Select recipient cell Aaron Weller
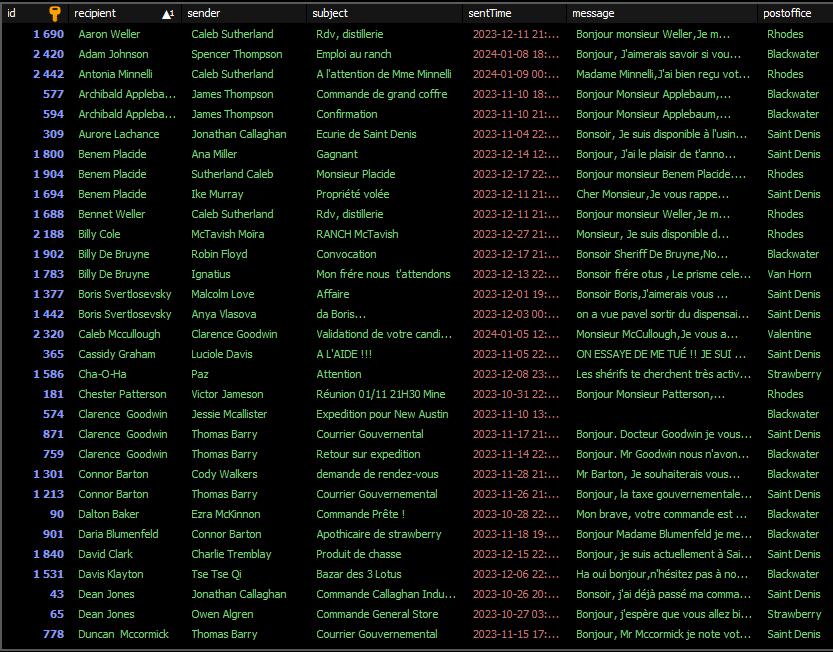833x652 pixels. (x=109, y=34)
